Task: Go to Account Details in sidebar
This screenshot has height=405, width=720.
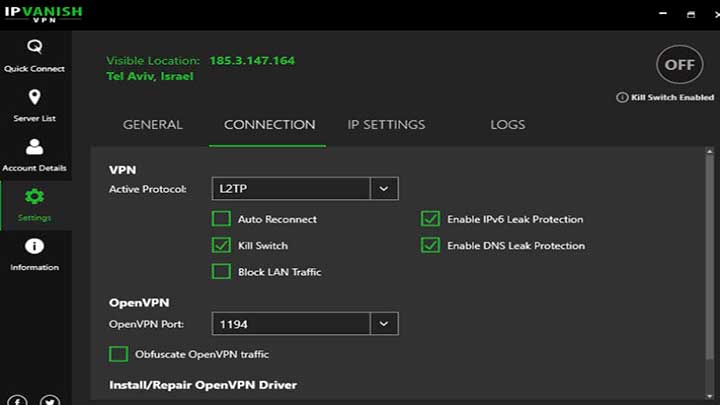Action: point(34,154)
